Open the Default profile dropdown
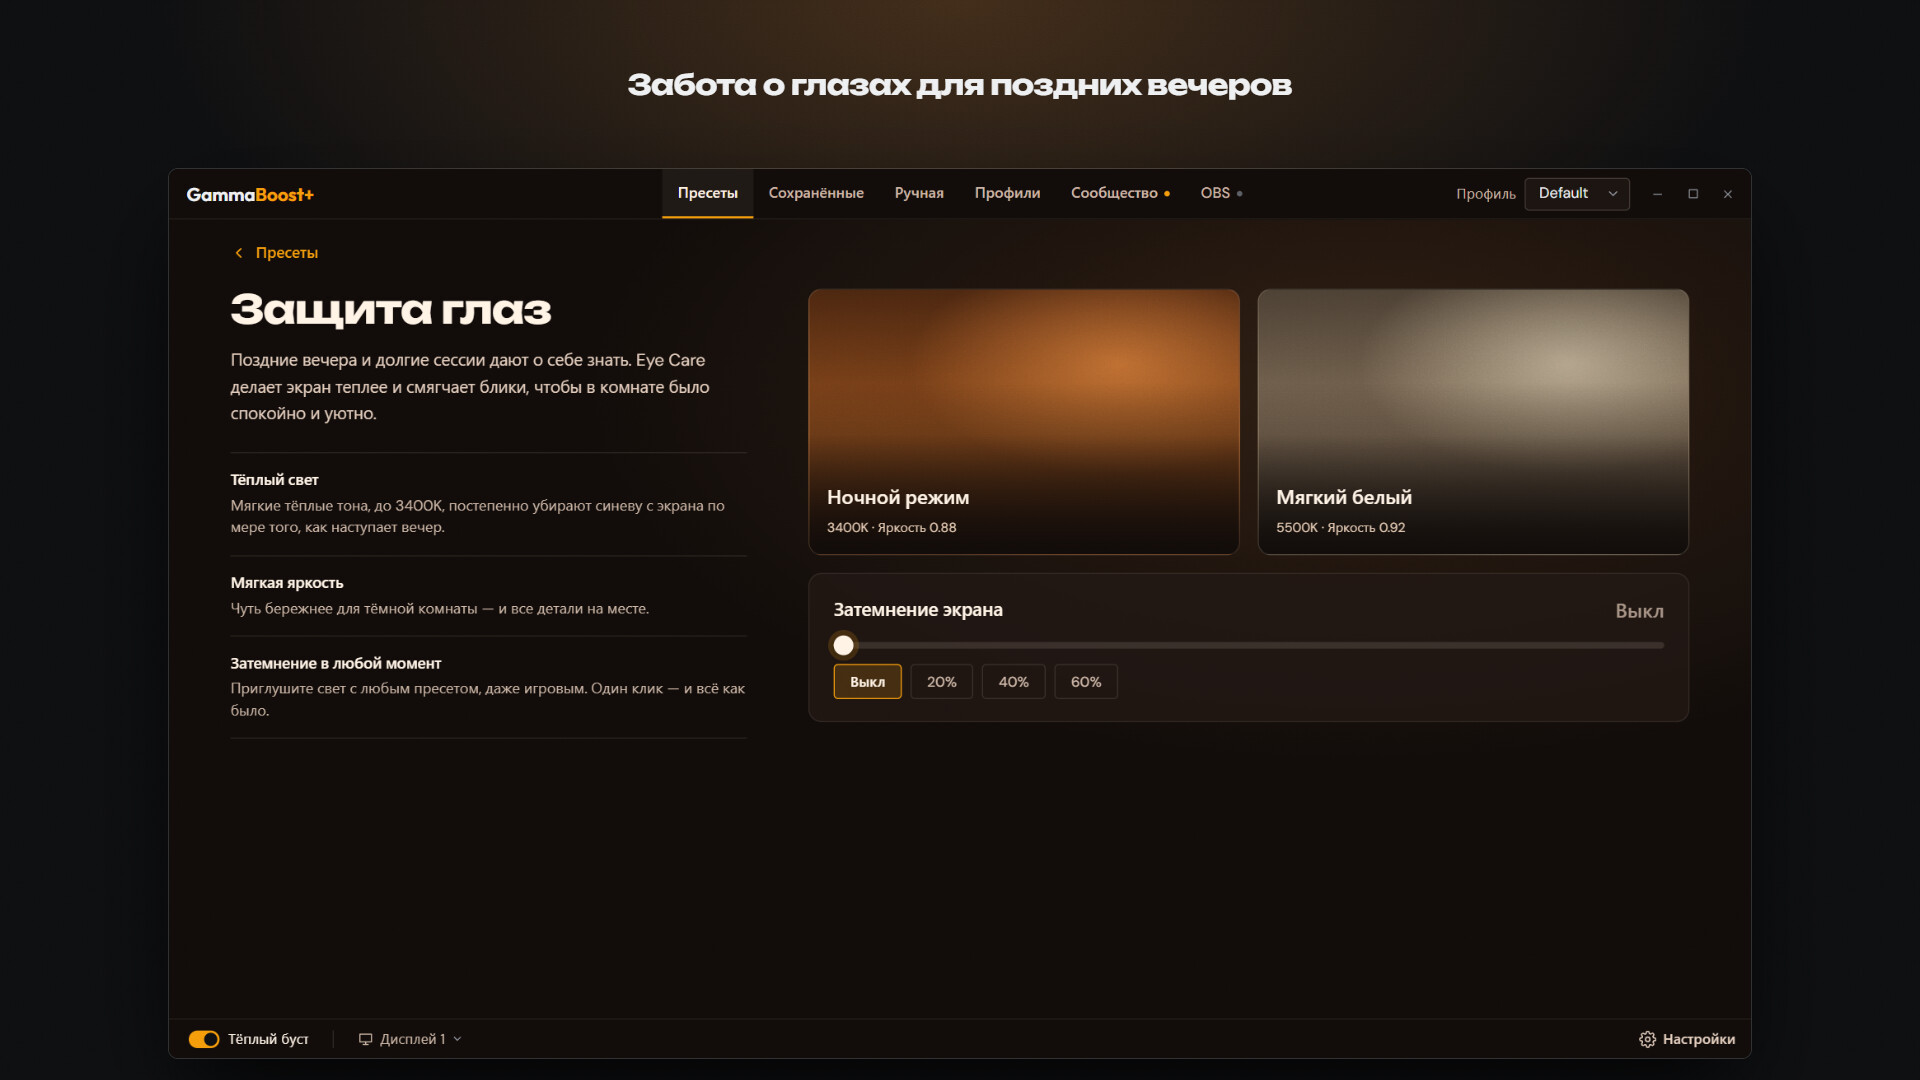Viewport: 1920px width, 1080px height. click(x=1577, y=194)
